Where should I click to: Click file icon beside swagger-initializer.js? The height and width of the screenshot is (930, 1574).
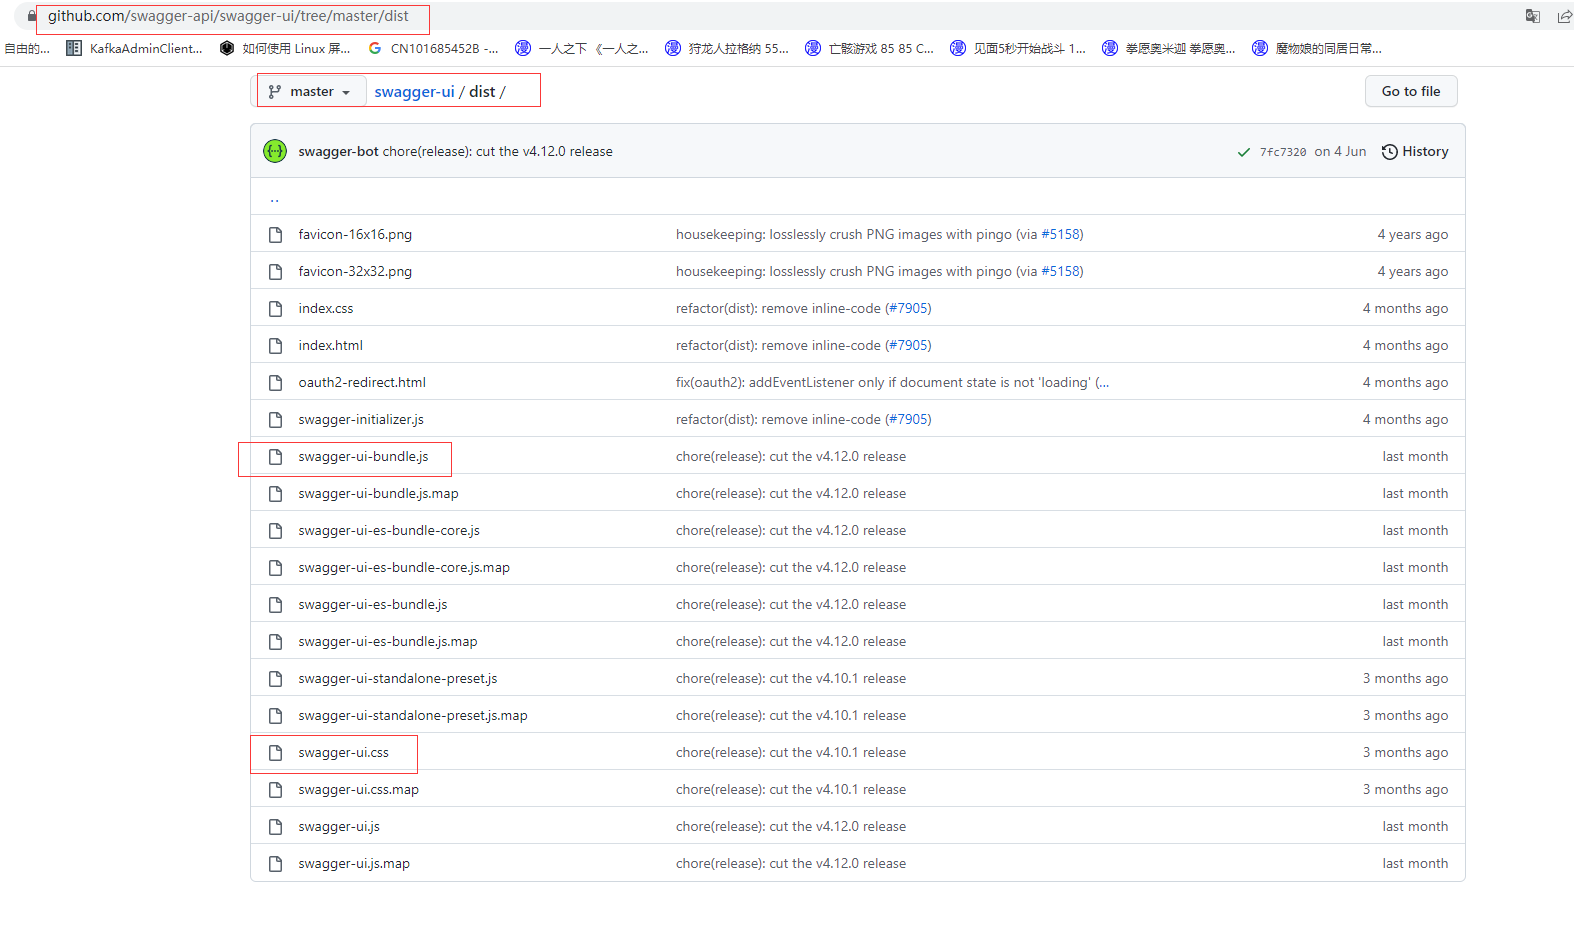click(x=275, y=420)
